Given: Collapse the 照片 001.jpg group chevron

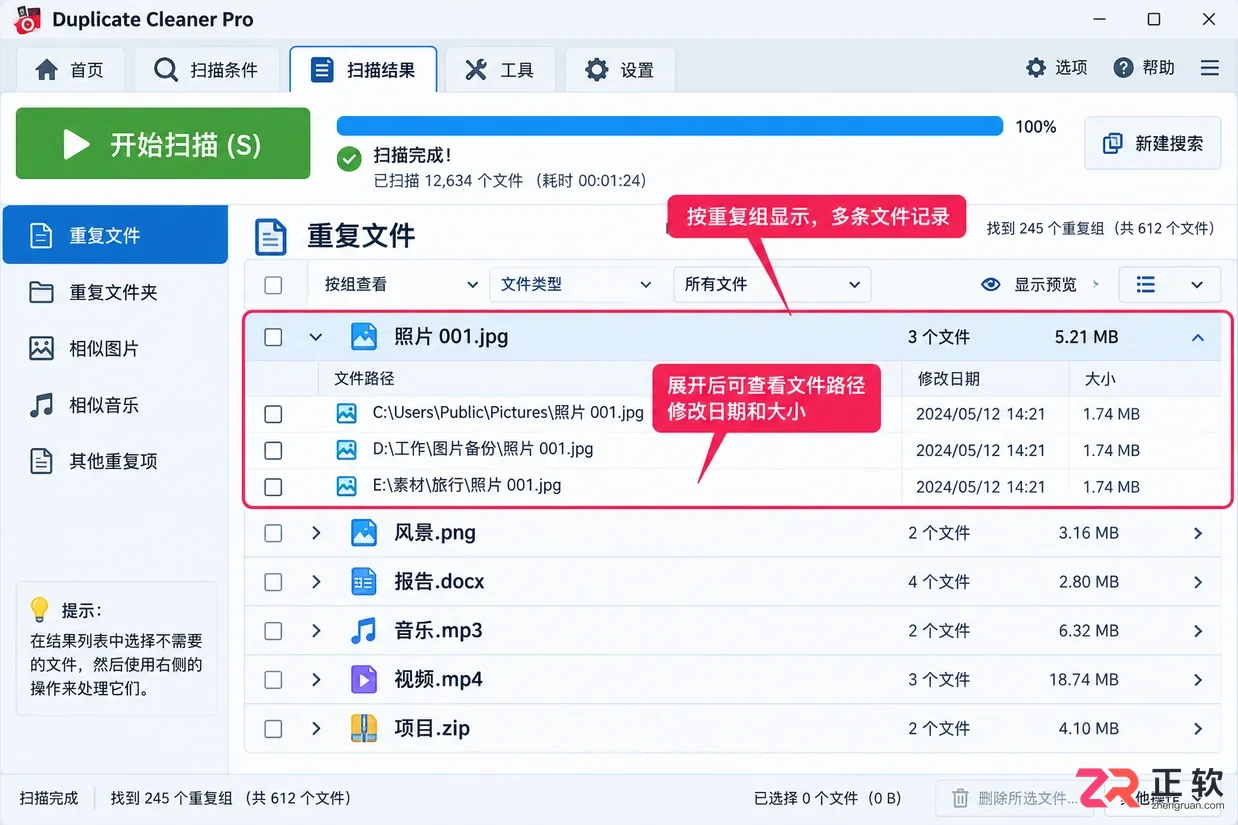Looking at the screenshot, I should (x=316, y=337).
